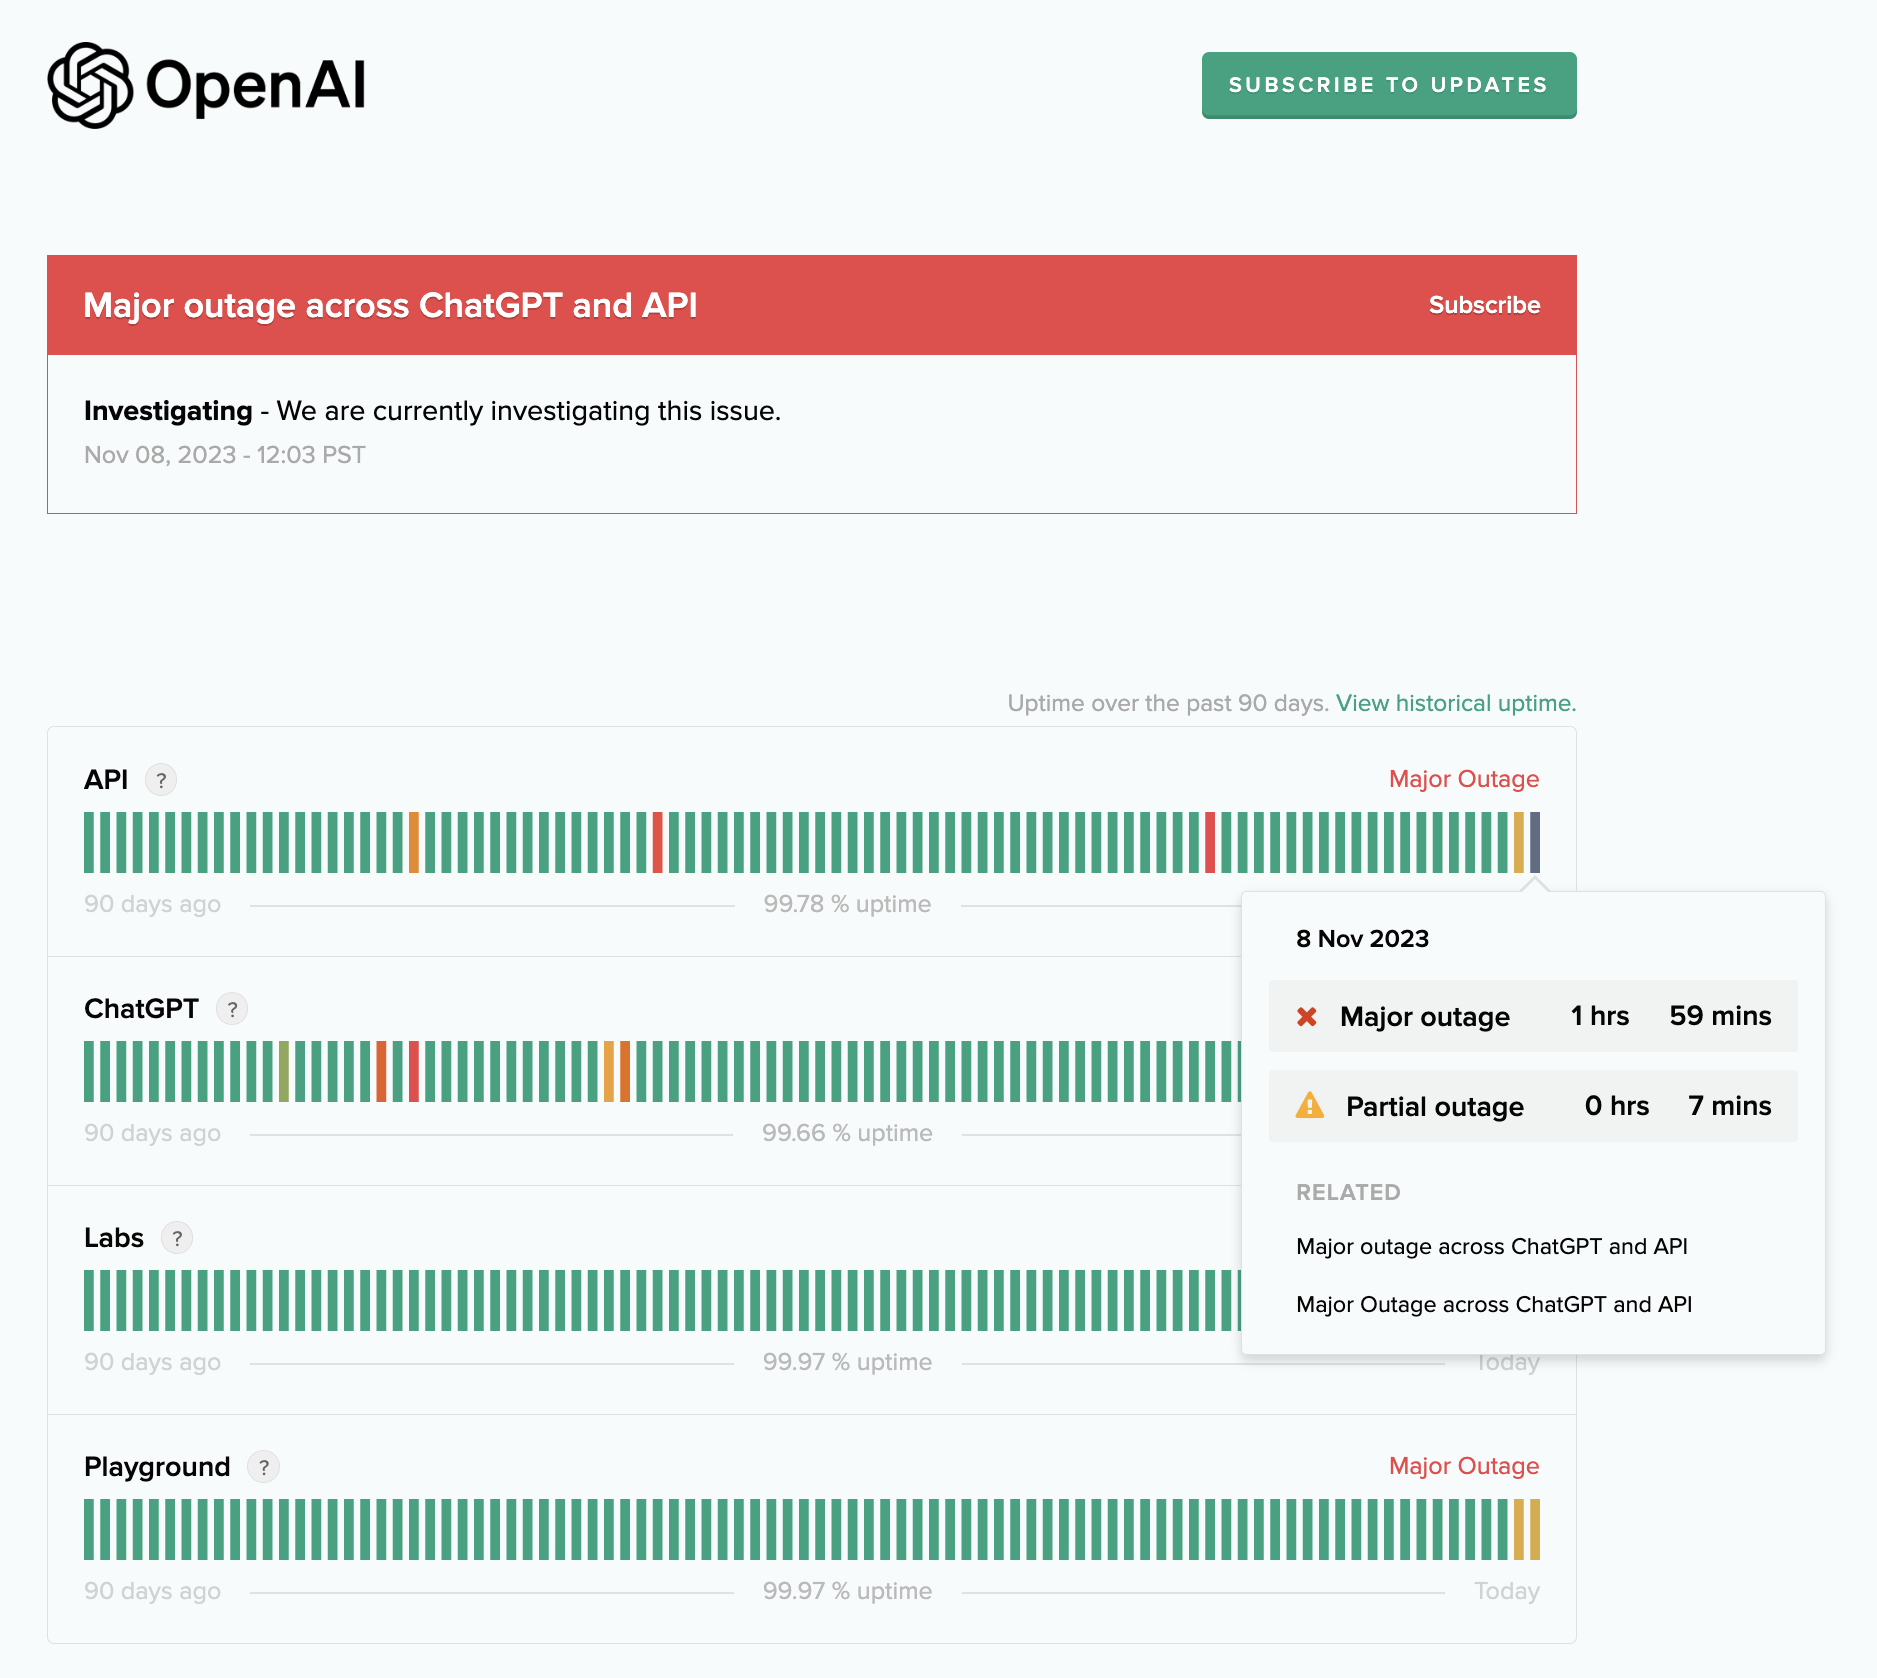Click the 90 days ago label under API
This screenshot has height=1678, width=1877.
tap(152, 904)
